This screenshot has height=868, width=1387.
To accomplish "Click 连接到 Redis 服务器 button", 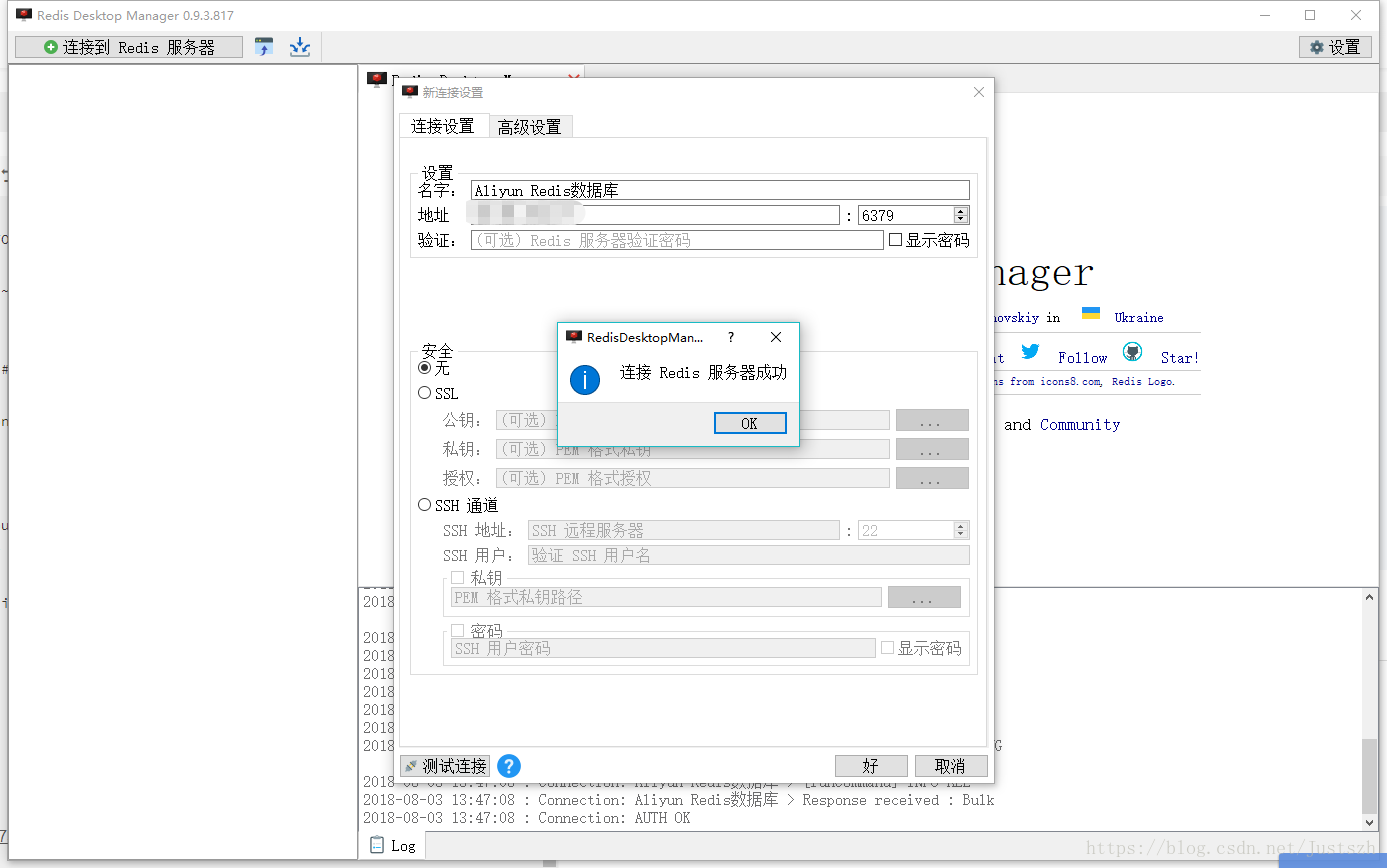I will point(129,47).
